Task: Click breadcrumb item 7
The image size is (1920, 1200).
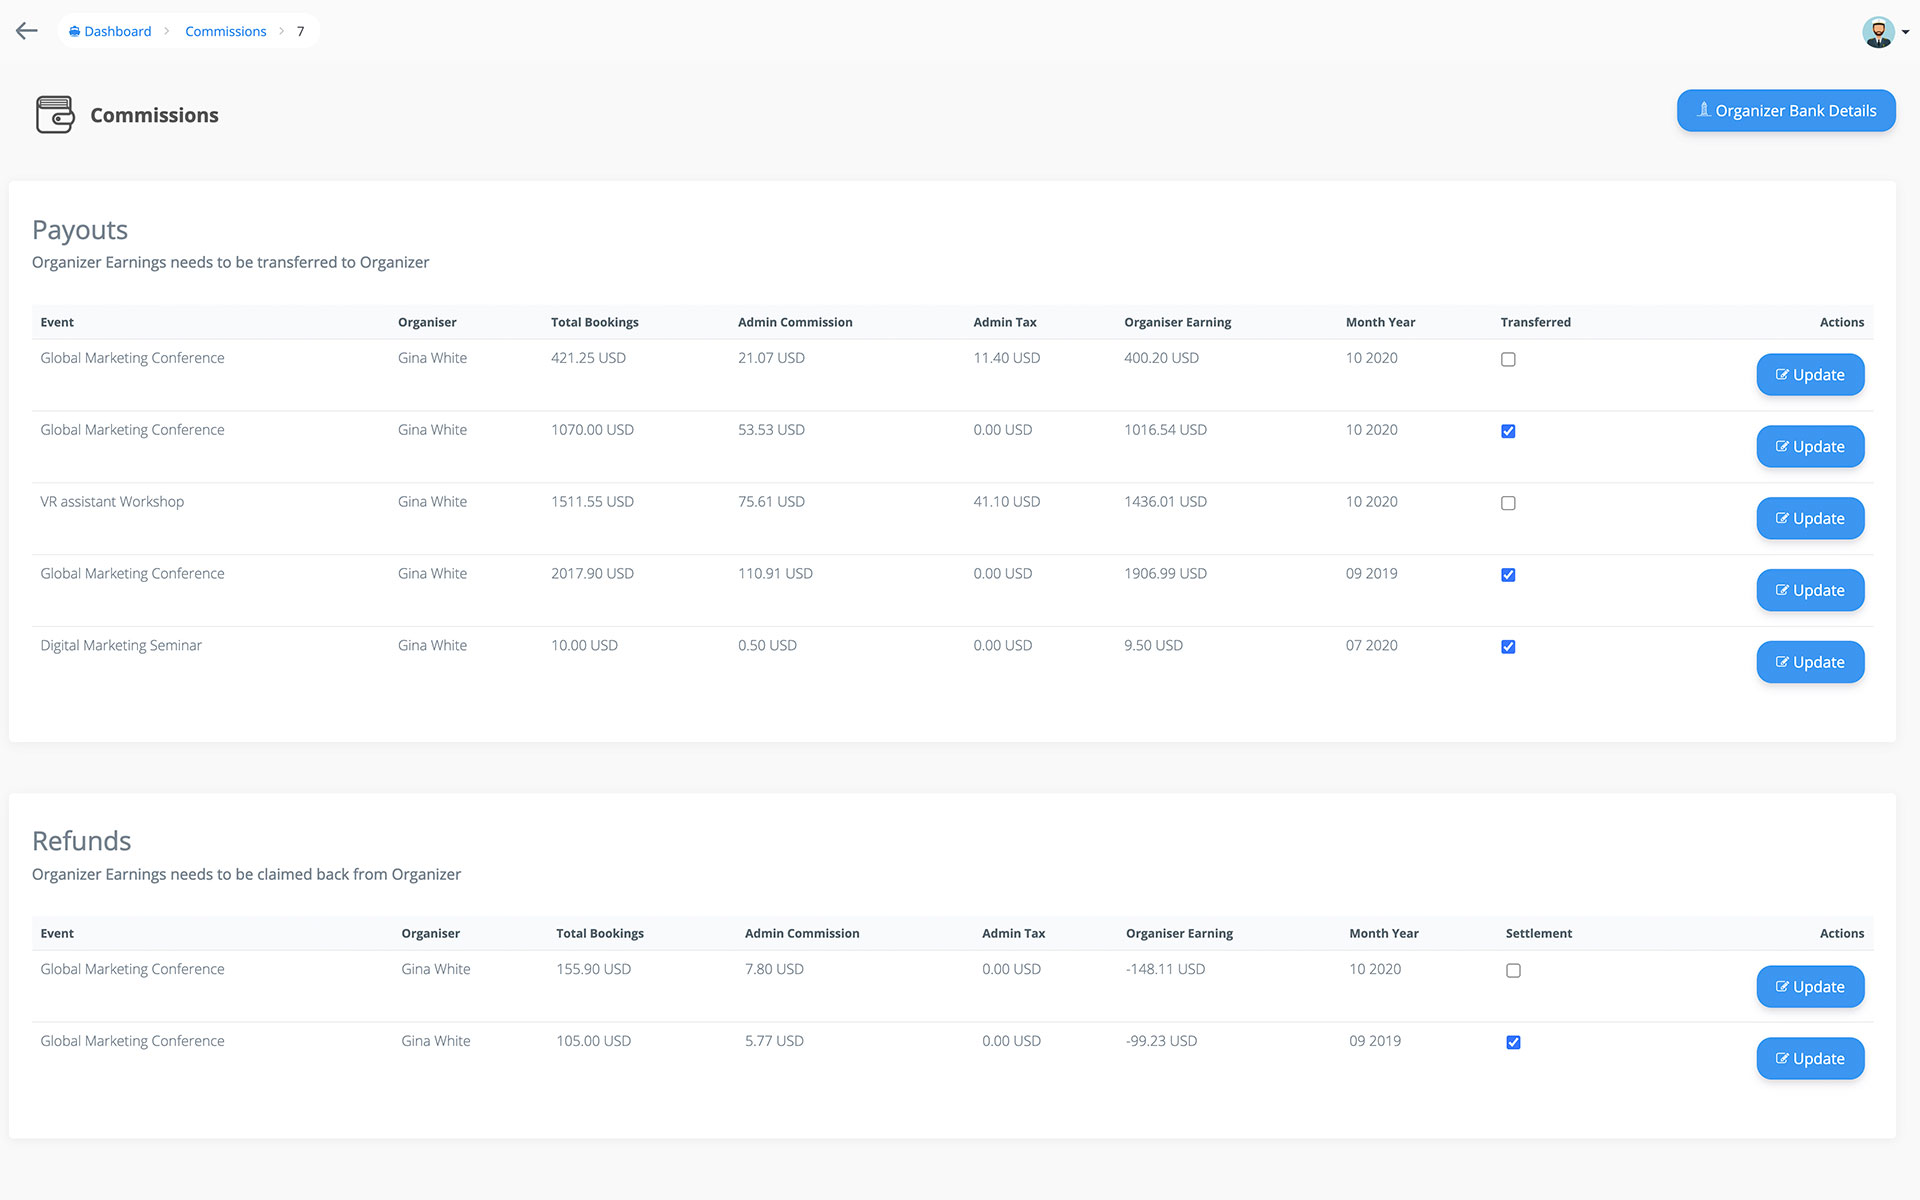Action: [x=300, y=31]
